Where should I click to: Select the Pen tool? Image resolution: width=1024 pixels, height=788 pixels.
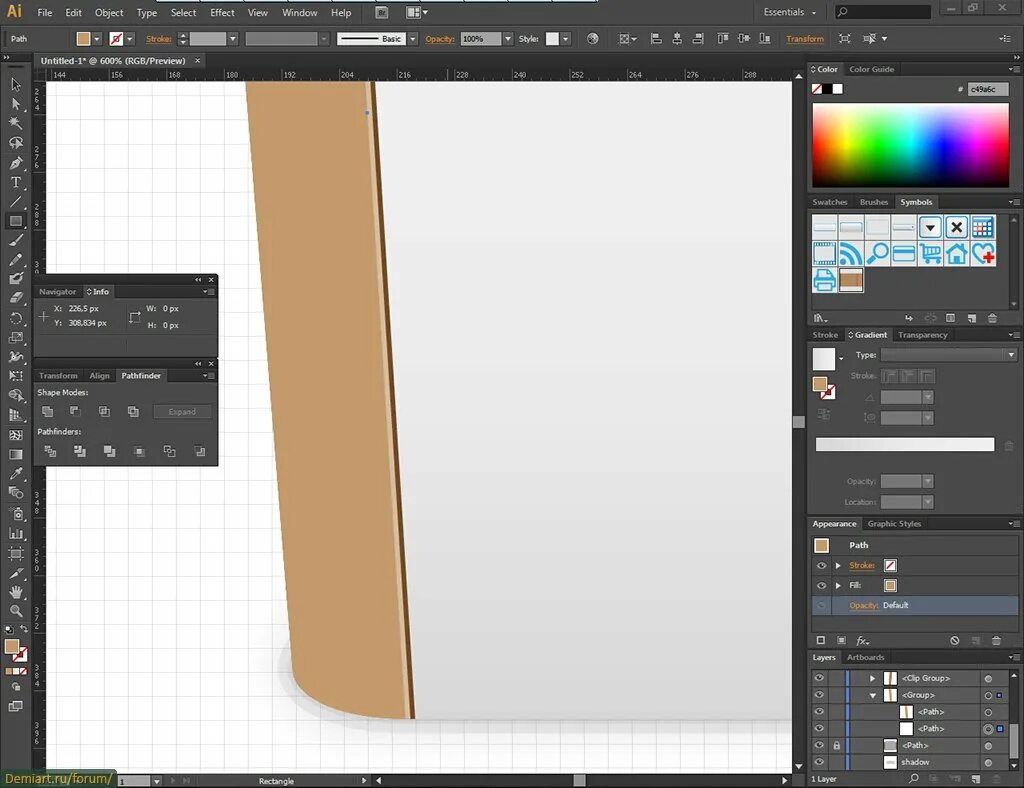[16, 163]
